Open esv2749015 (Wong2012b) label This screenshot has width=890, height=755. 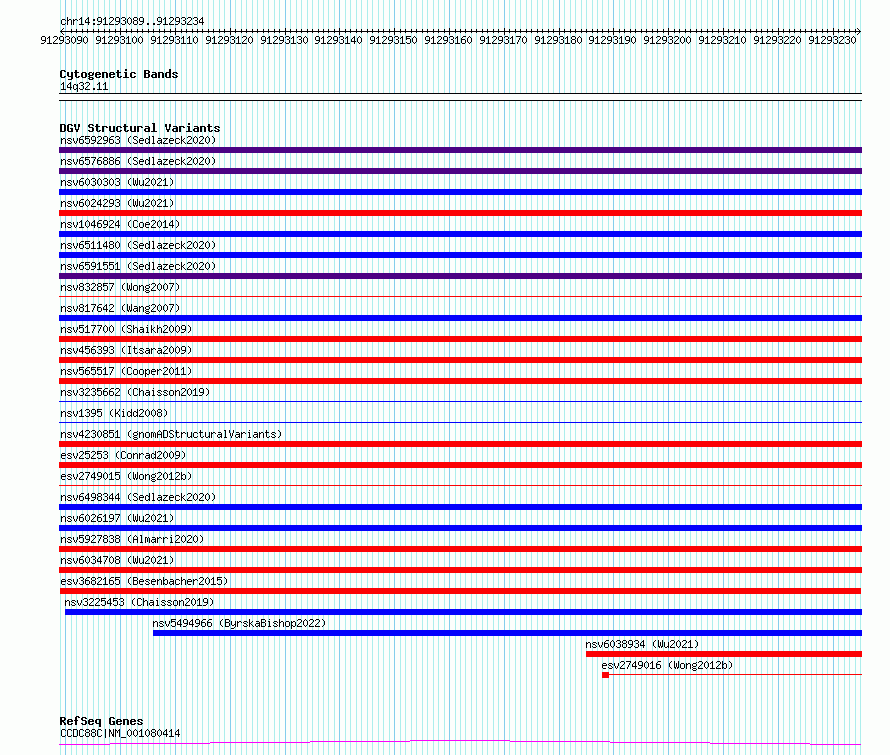(126, 476)
